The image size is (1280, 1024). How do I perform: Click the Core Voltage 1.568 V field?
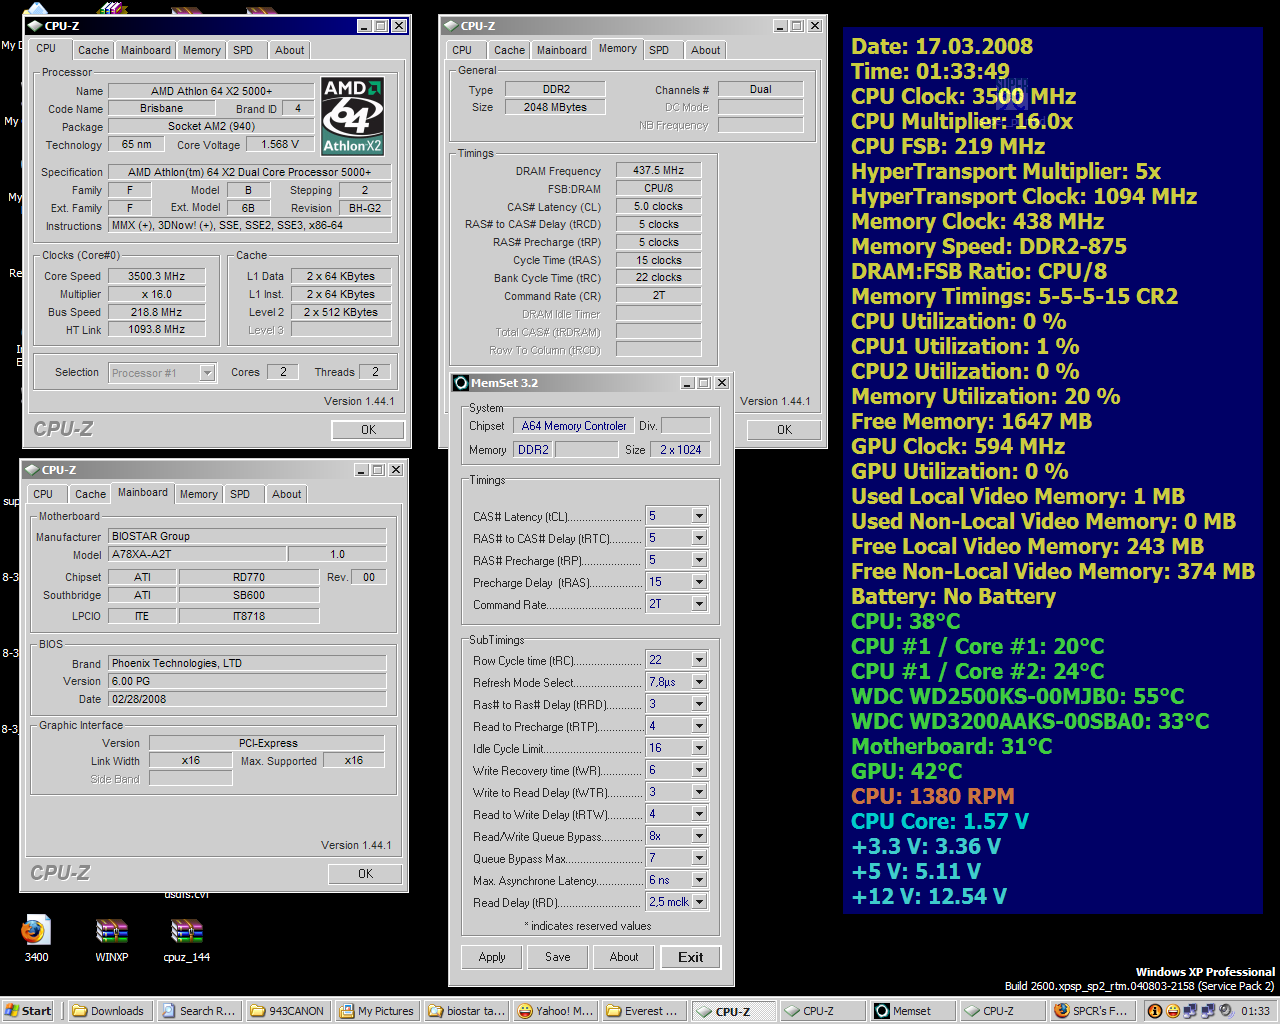pos(280,144)
